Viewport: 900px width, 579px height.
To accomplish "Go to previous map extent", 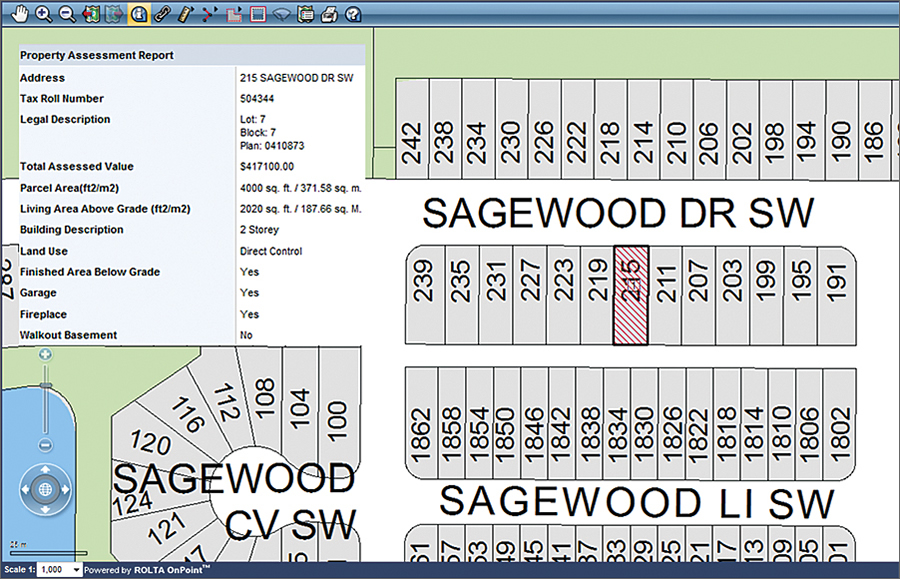I will point(91,14).
